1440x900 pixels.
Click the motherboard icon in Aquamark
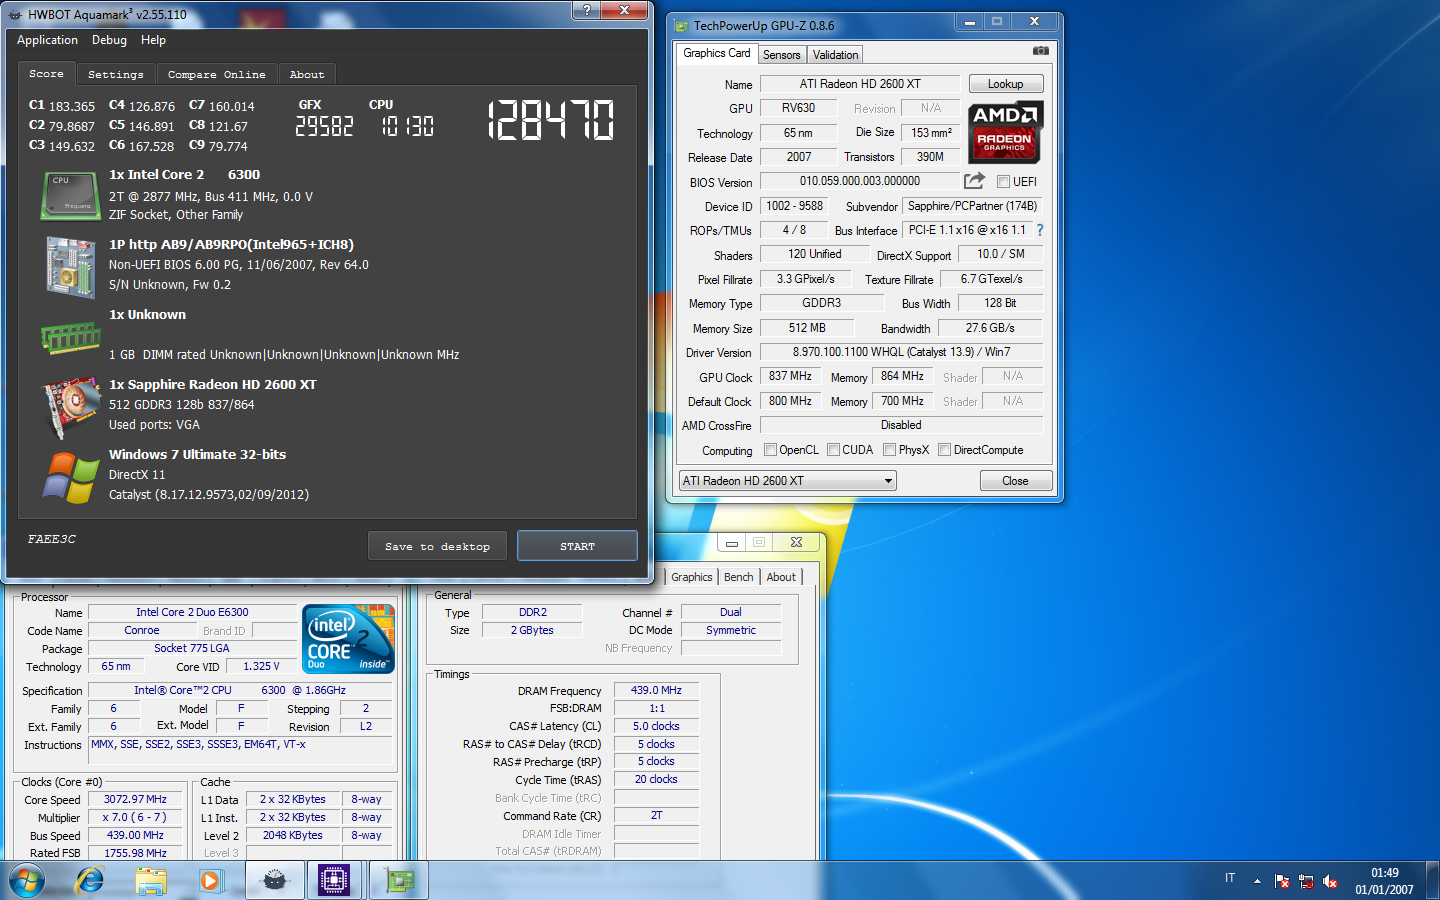click(69, 266)
